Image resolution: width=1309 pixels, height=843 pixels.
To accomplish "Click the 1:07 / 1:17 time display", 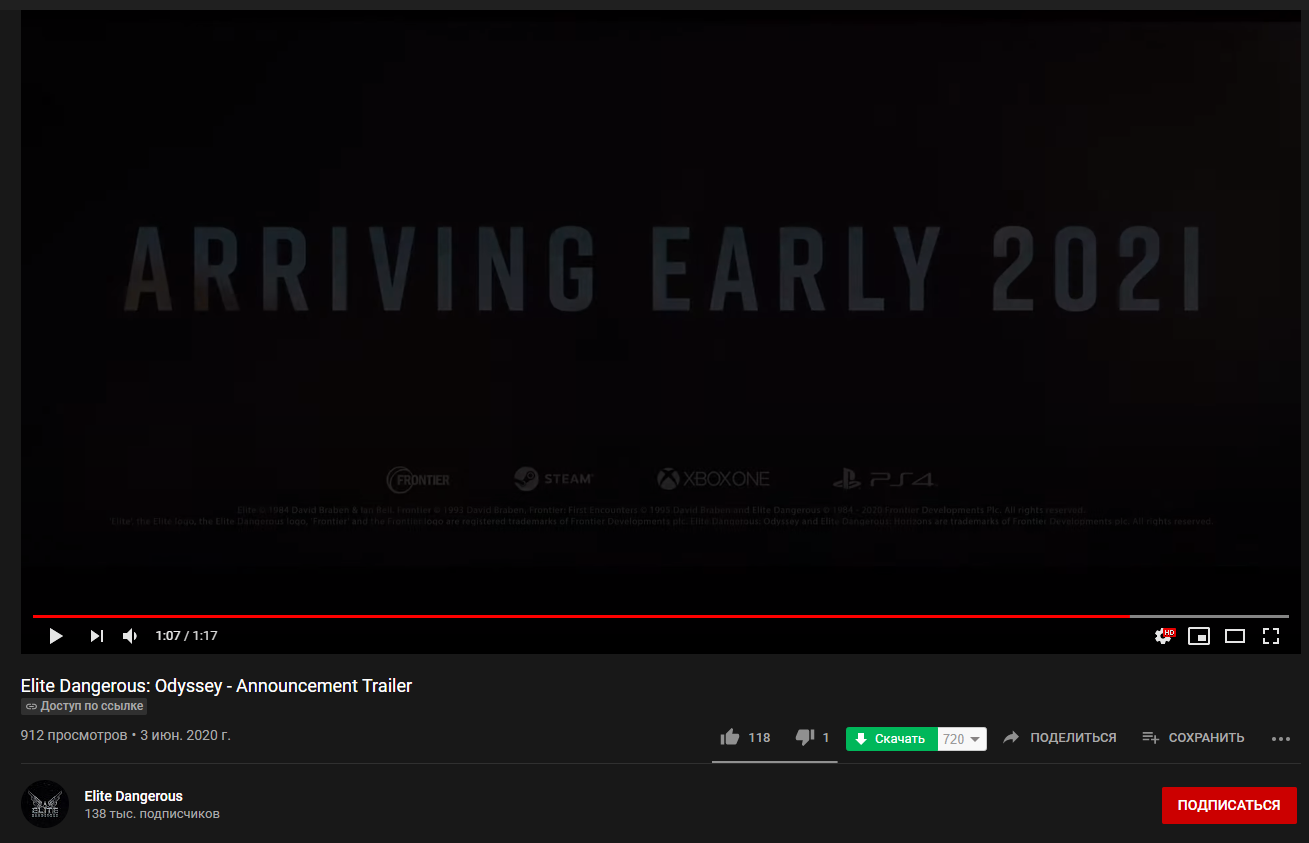I will click(186, 636).
